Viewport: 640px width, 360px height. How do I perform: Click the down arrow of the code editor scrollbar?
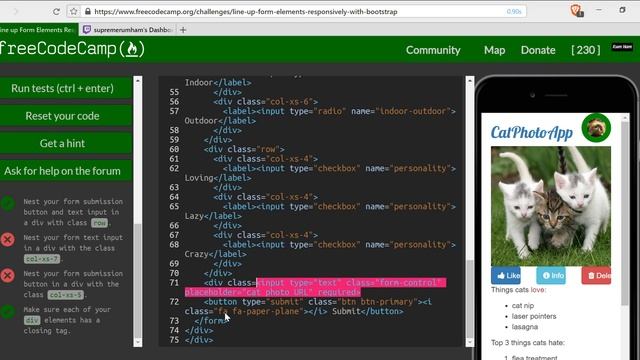pyautogui.click(x=470, y=342)
